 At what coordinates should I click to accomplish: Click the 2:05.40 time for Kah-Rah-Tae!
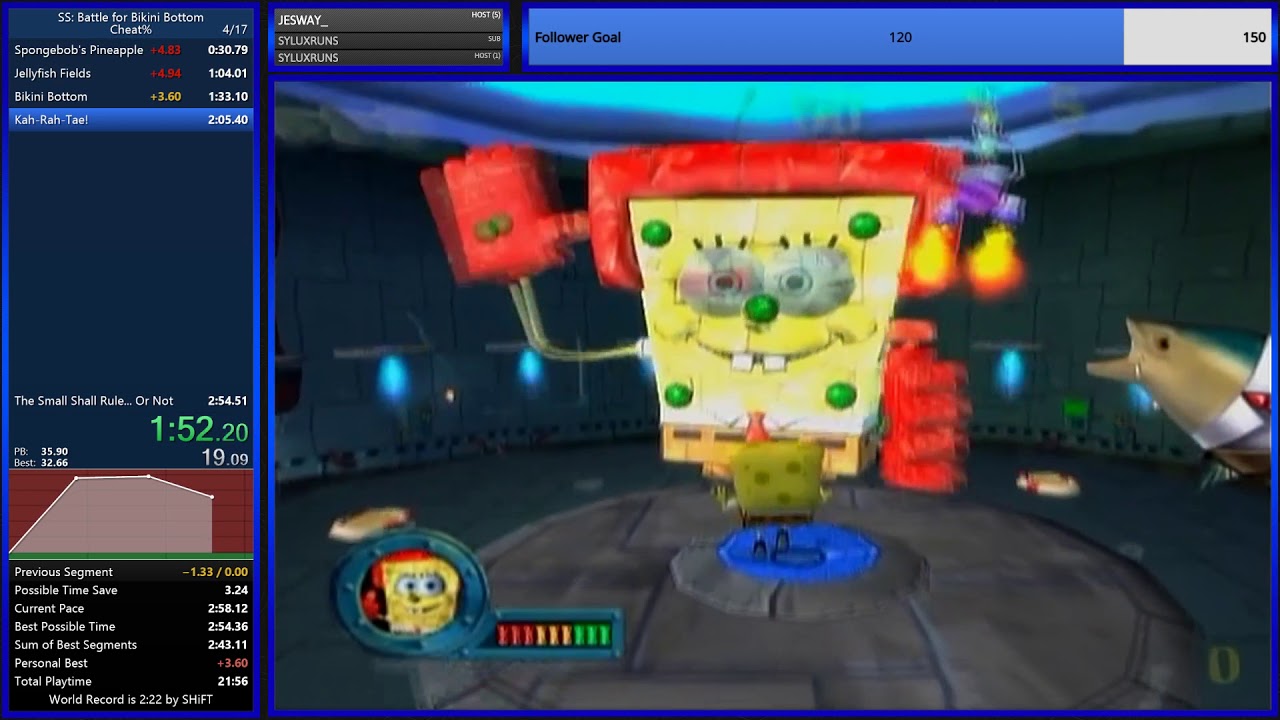[x=228, y=120]
